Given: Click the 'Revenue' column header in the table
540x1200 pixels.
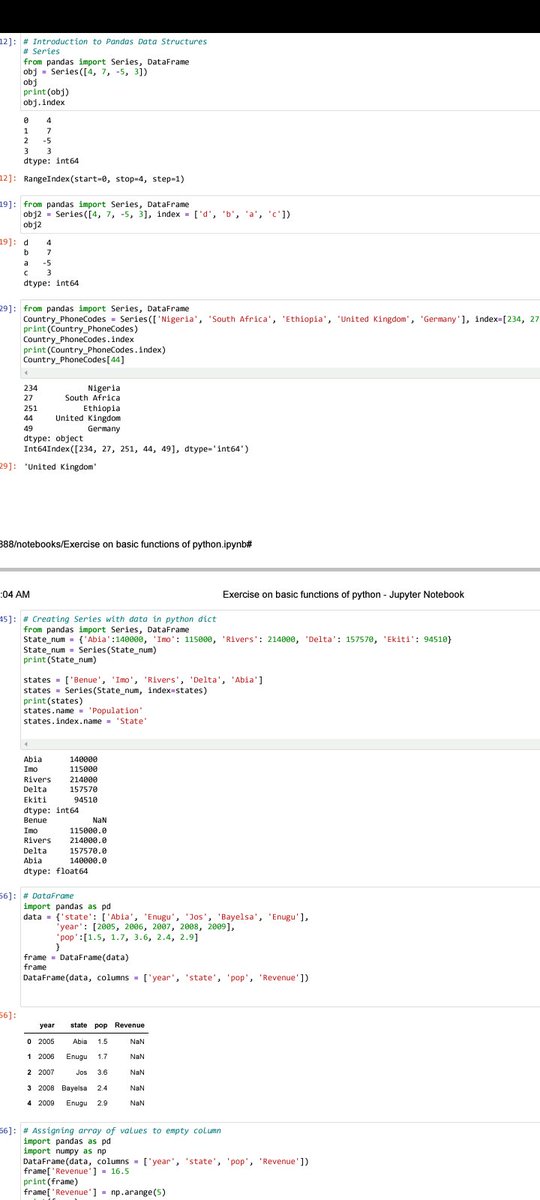Looking at the screenshot, I should click(x=130, y=1027).
